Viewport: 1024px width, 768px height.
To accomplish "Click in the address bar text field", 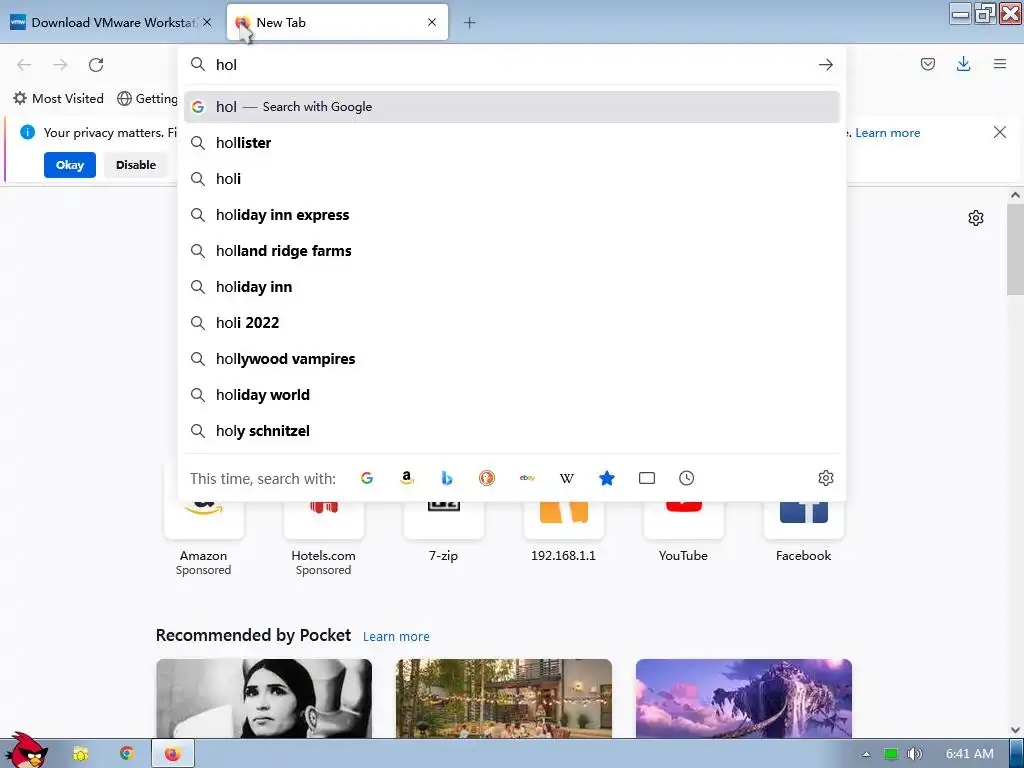I will coord(511,65).
